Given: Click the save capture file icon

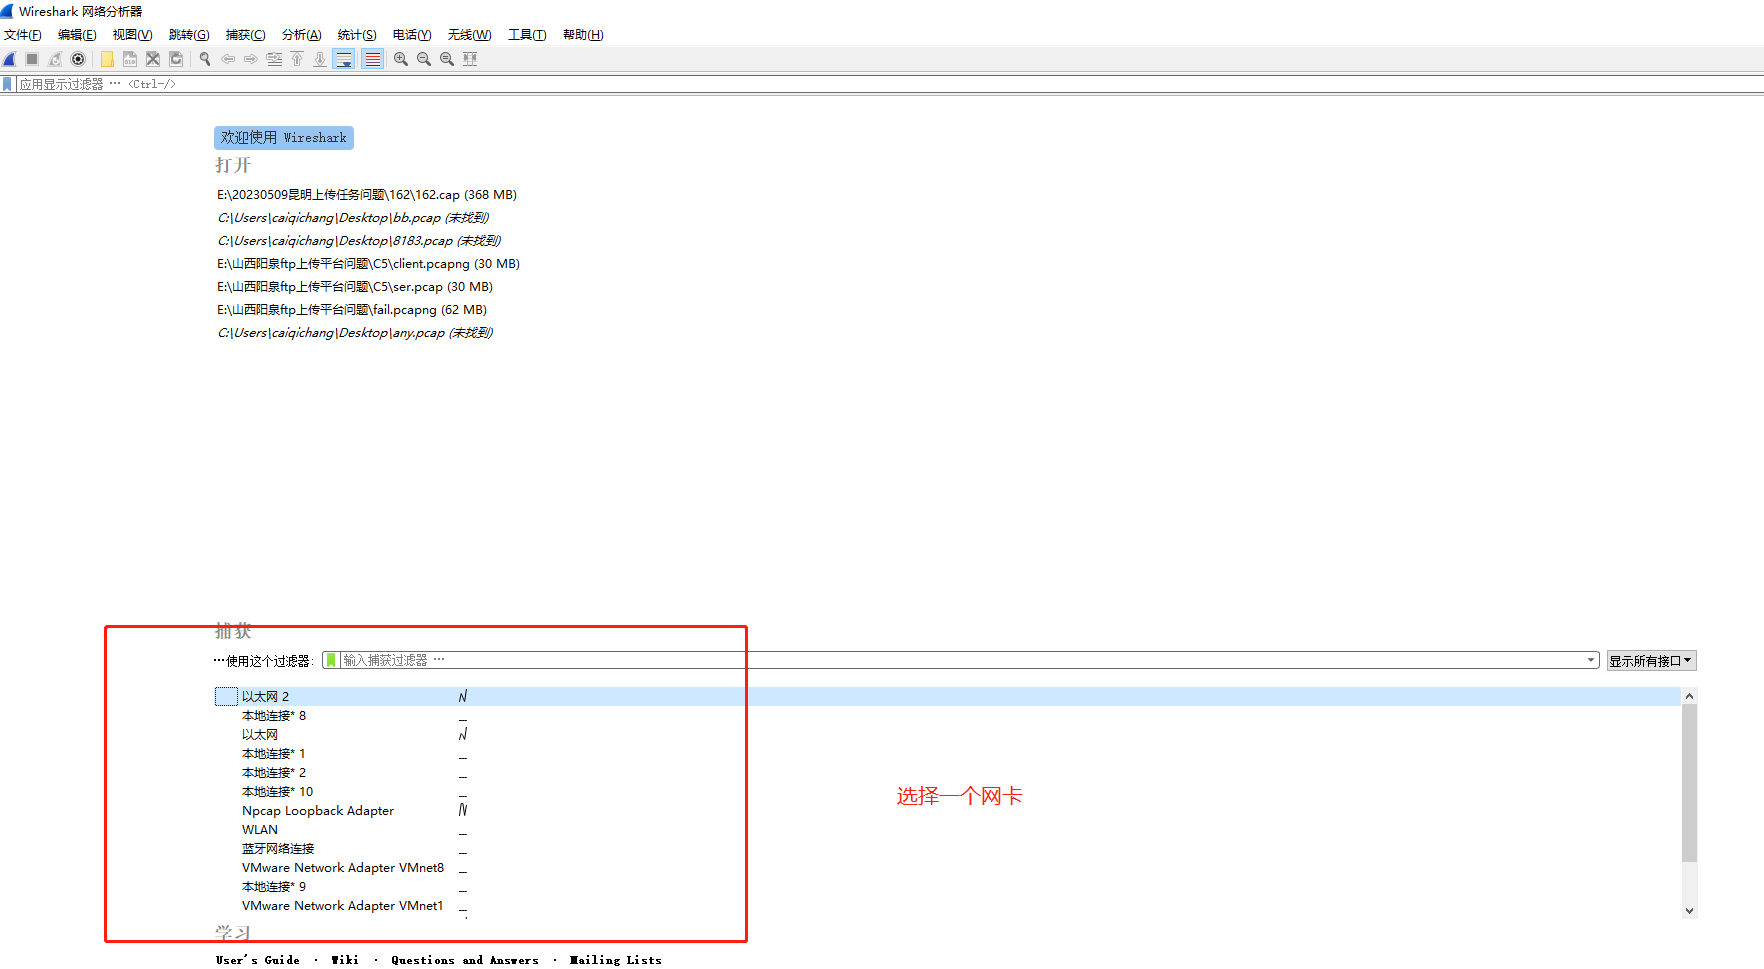Looking at the screenshot, I should [130, 59].
